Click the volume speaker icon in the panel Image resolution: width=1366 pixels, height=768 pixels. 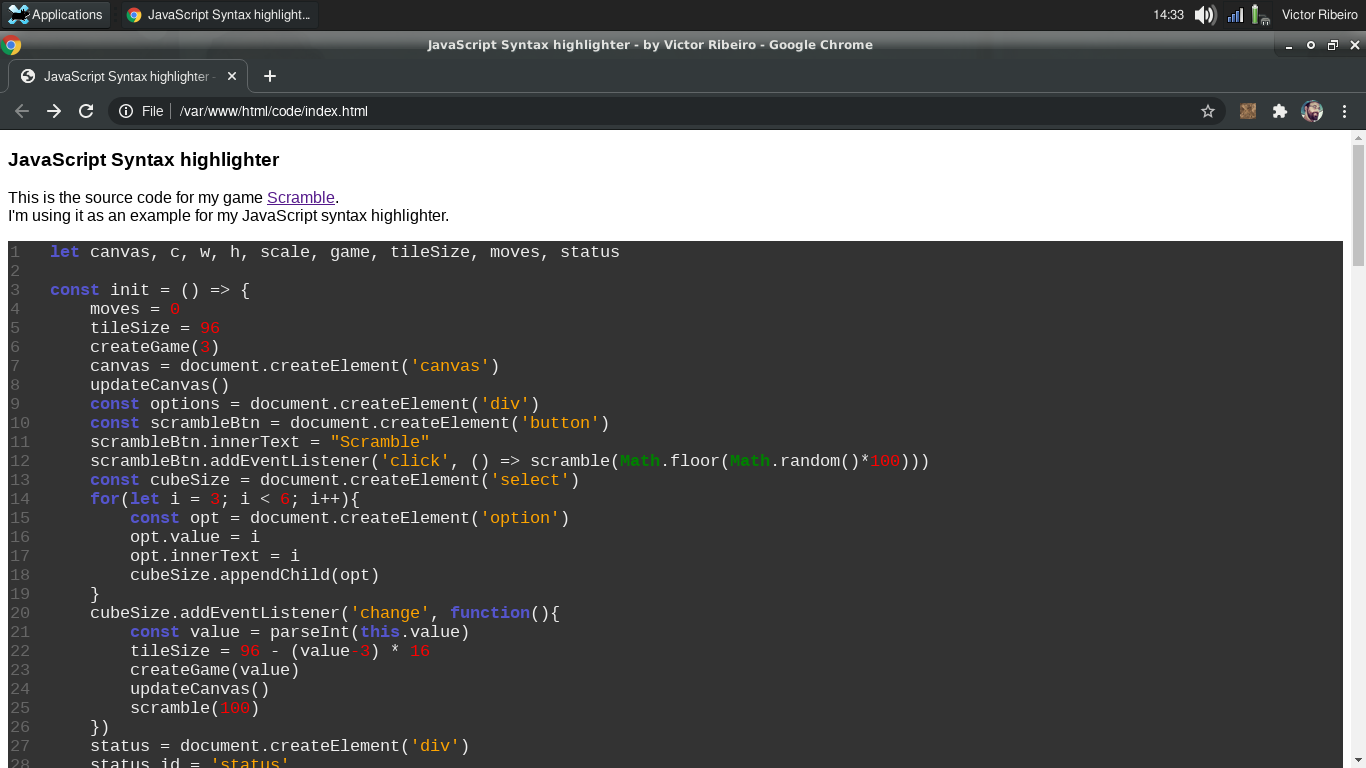[x=1205, y=14]
